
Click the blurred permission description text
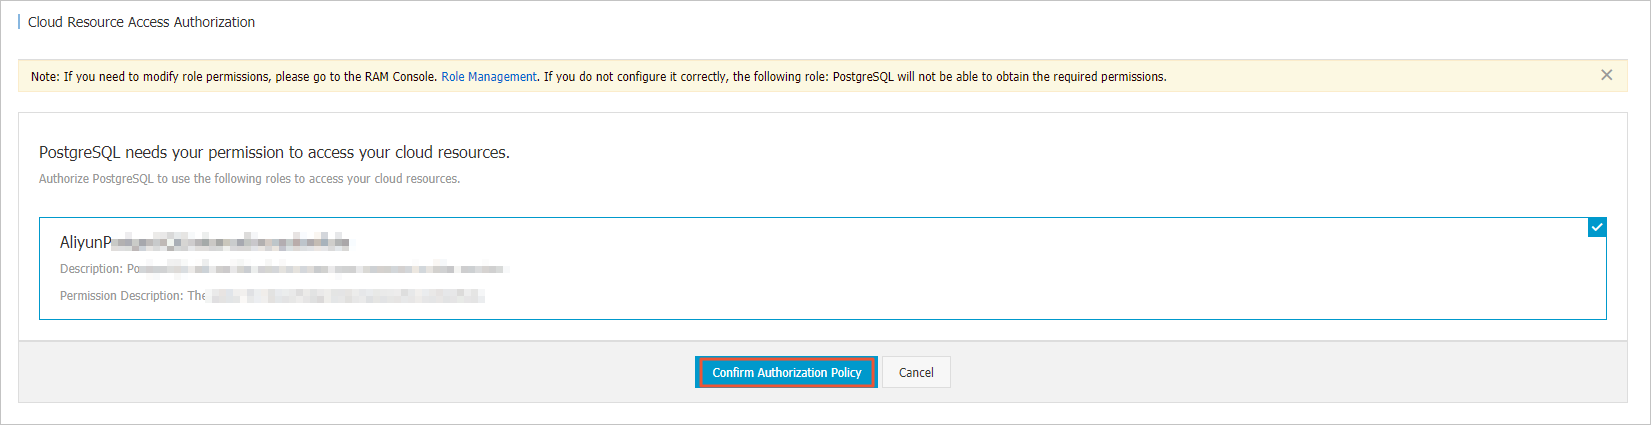[x=346, y=296]
